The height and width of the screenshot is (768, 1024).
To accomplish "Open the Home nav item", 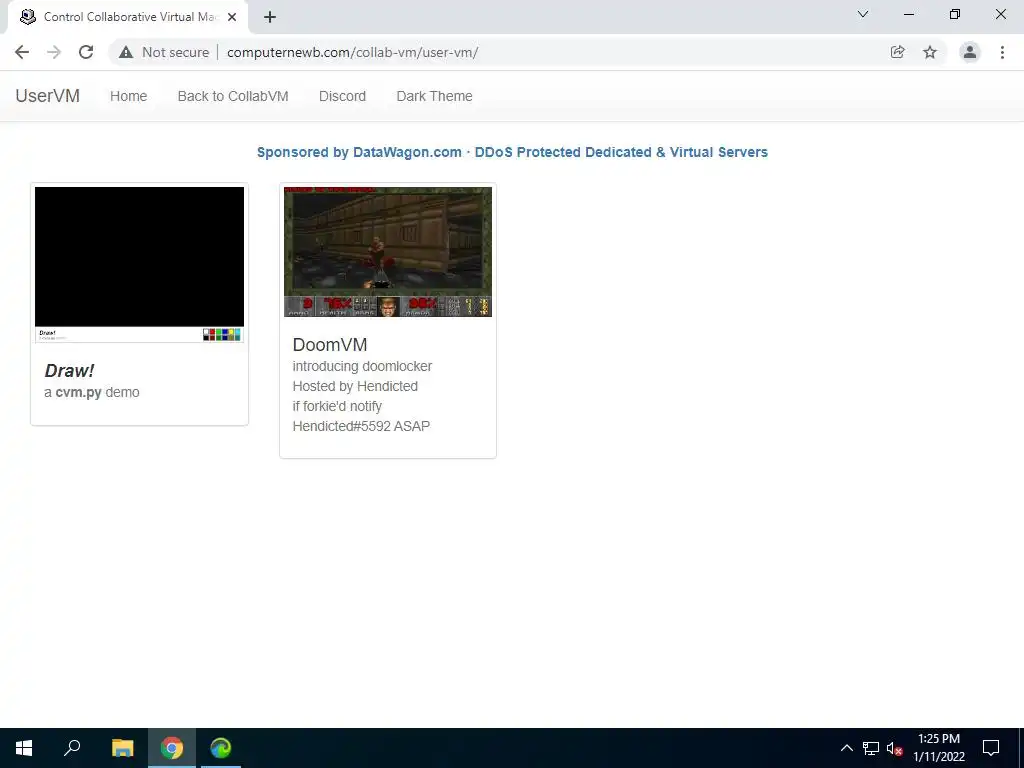I will click(129, 96).
